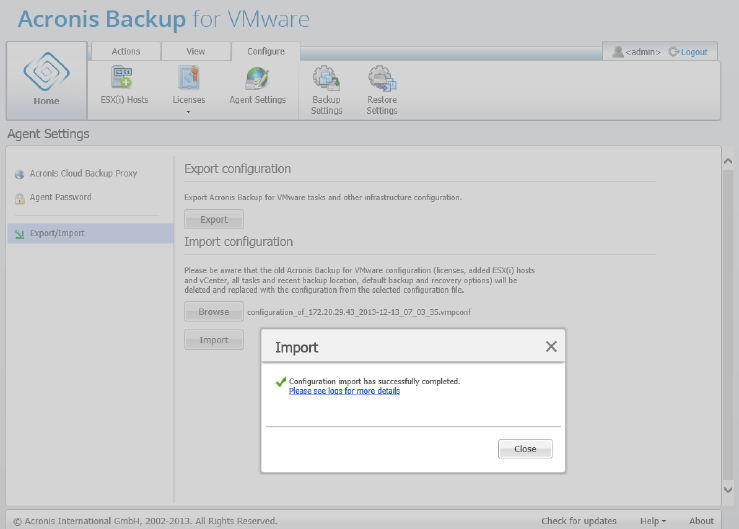Switch to the Actions tab
Screen dimensions: 739x529
click(125, 51)
